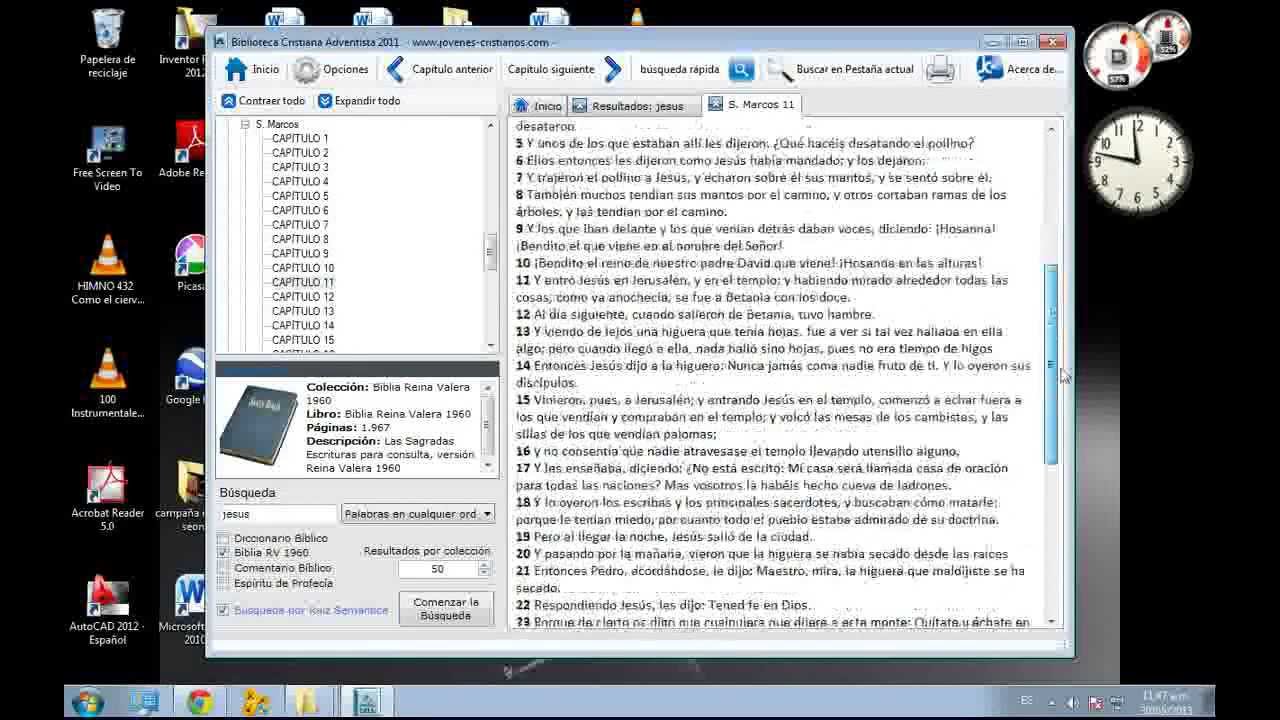Open Free Screen To Video desktop shortcut
Viewport: 1280px width, 720px height.
(x=107, y=158)
